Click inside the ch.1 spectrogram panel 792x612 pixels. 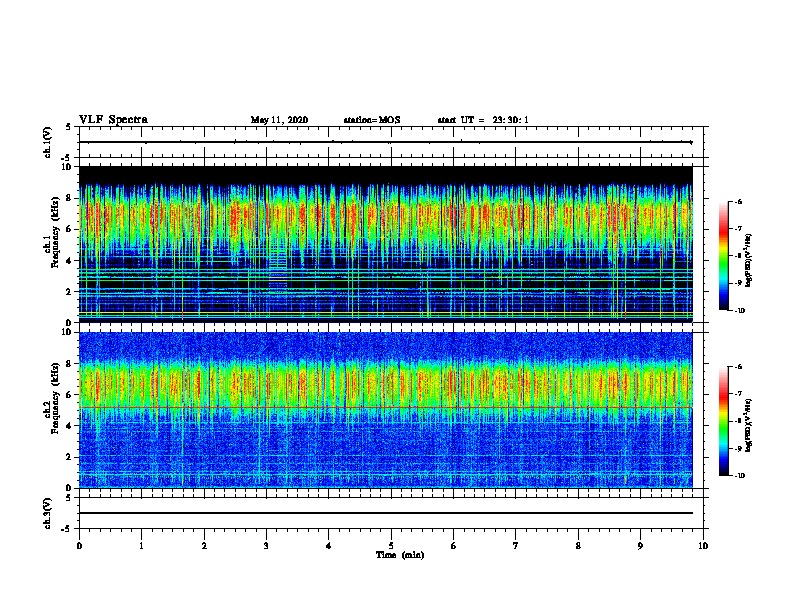point(386,244)
